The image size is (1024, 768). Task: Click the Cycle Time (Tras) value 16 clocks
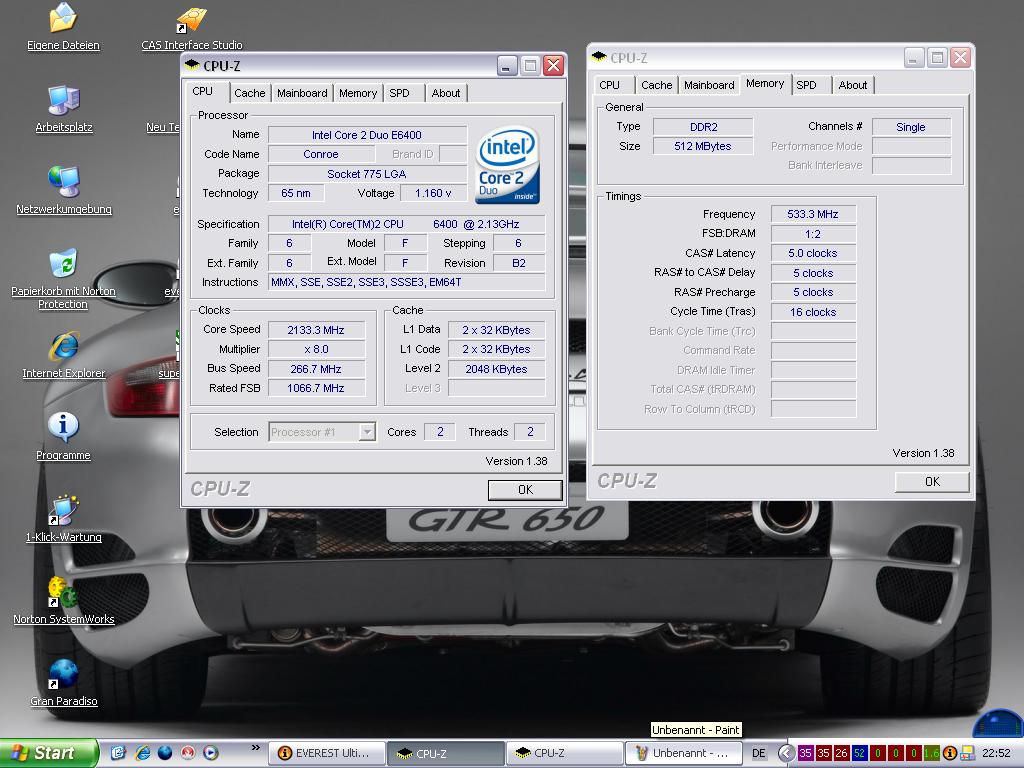[813, 312]
